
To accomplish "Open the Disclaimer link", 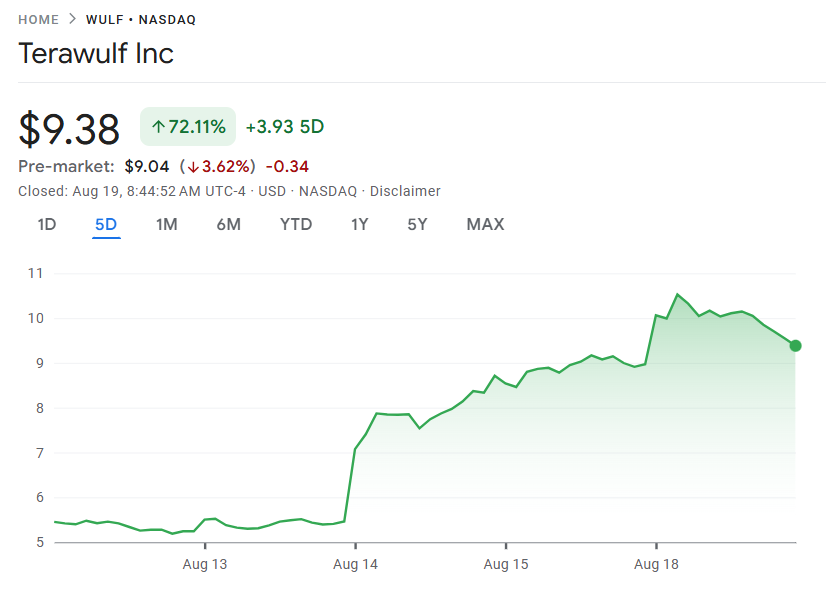I will pos(405,191).
